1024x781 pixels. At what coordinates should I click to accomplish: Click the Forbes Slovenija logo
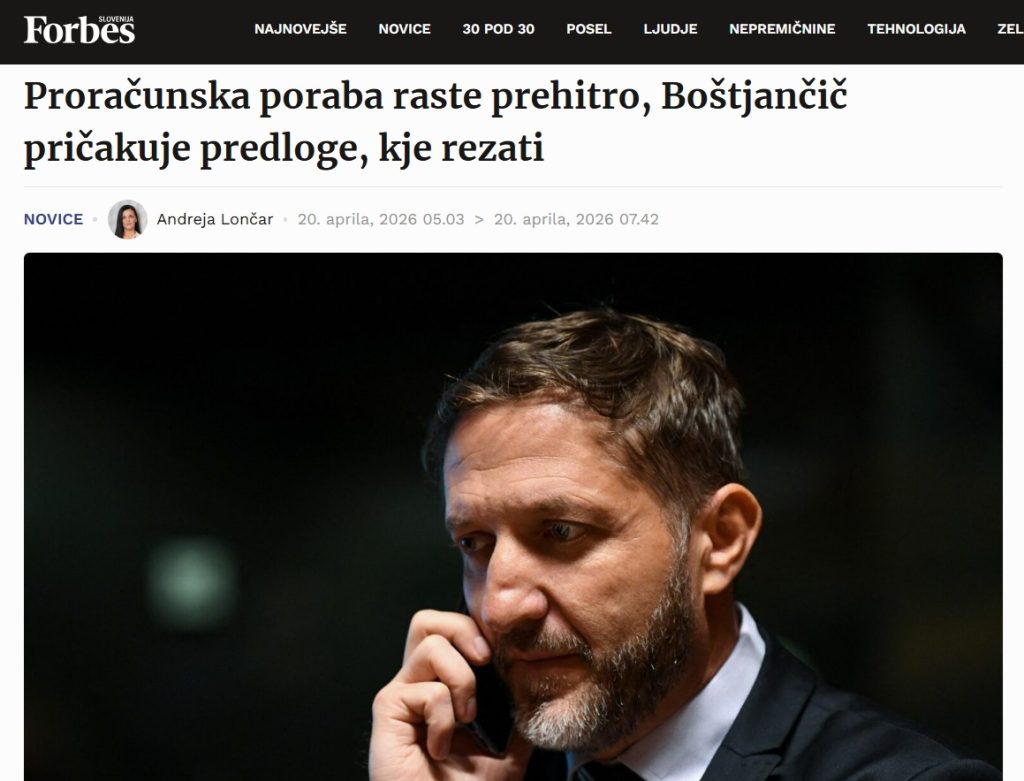pyautogui.click(x=79, y=30)
